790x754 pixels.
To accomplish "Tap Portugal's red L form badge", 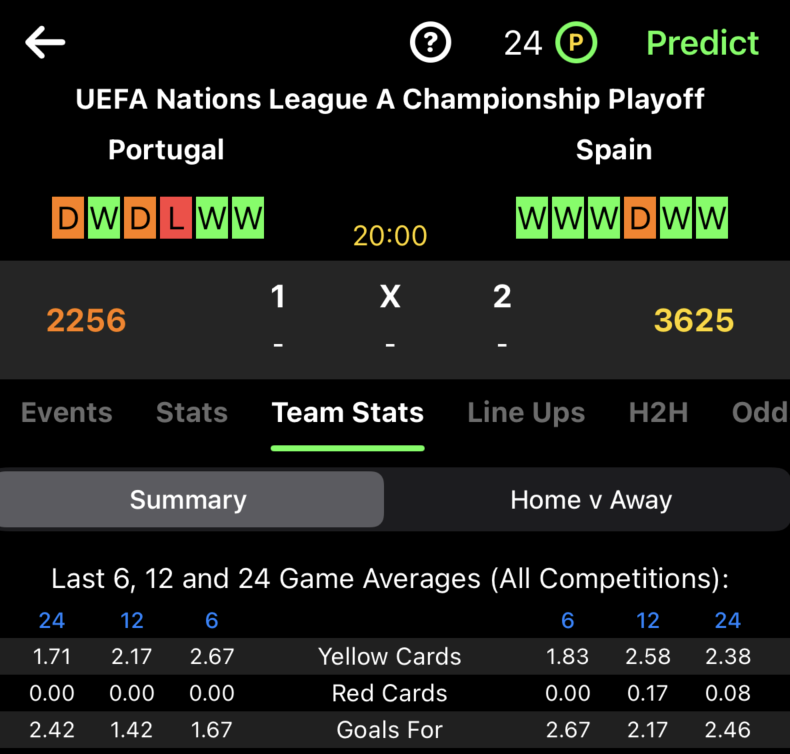I will [x=176, y=218].
